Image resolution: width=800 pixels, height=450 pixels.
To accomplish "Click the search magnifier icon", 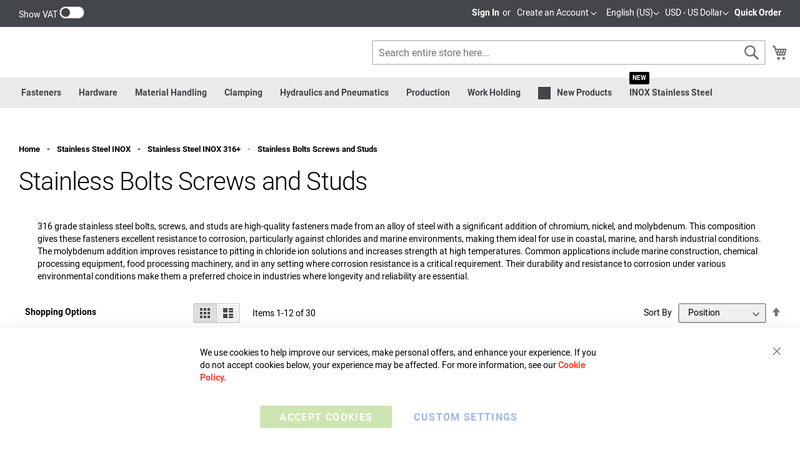I will 751,53.
